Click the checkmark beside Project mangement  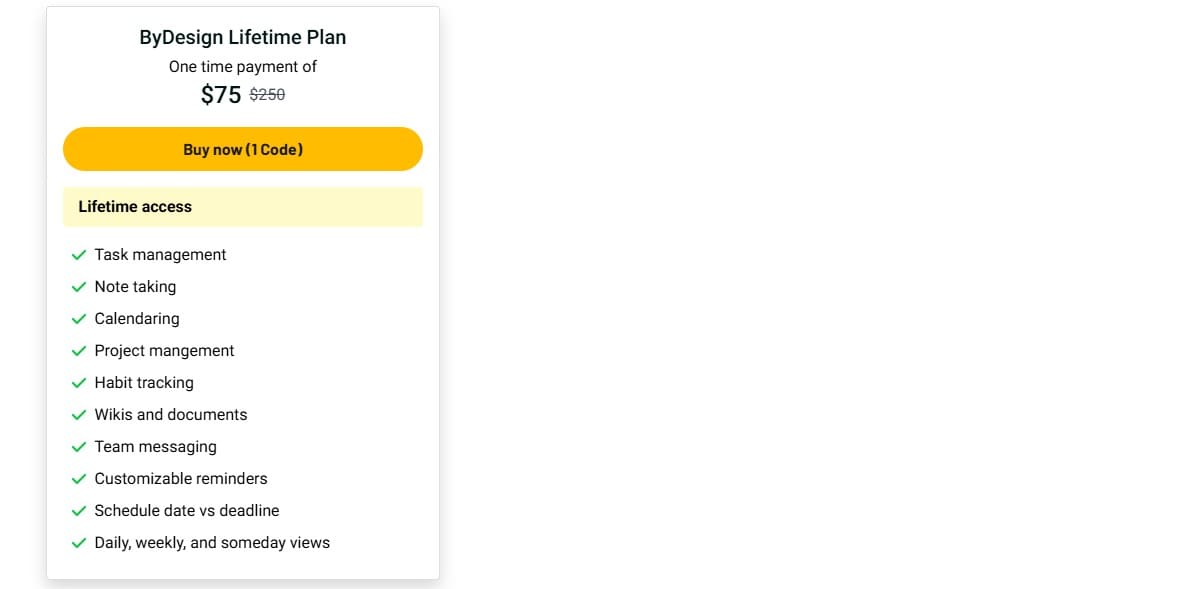[x=79, y=351]
